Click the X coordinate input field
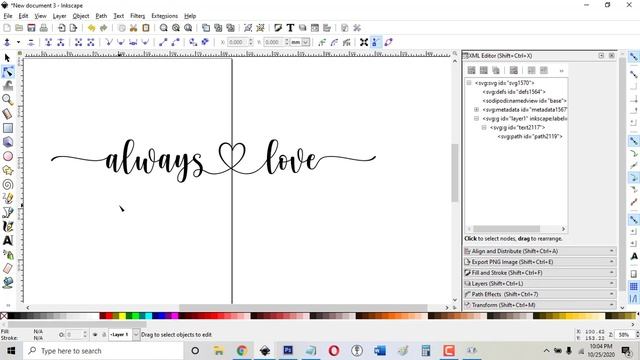Viewport: 640px width, 360px height. (237, 42)
